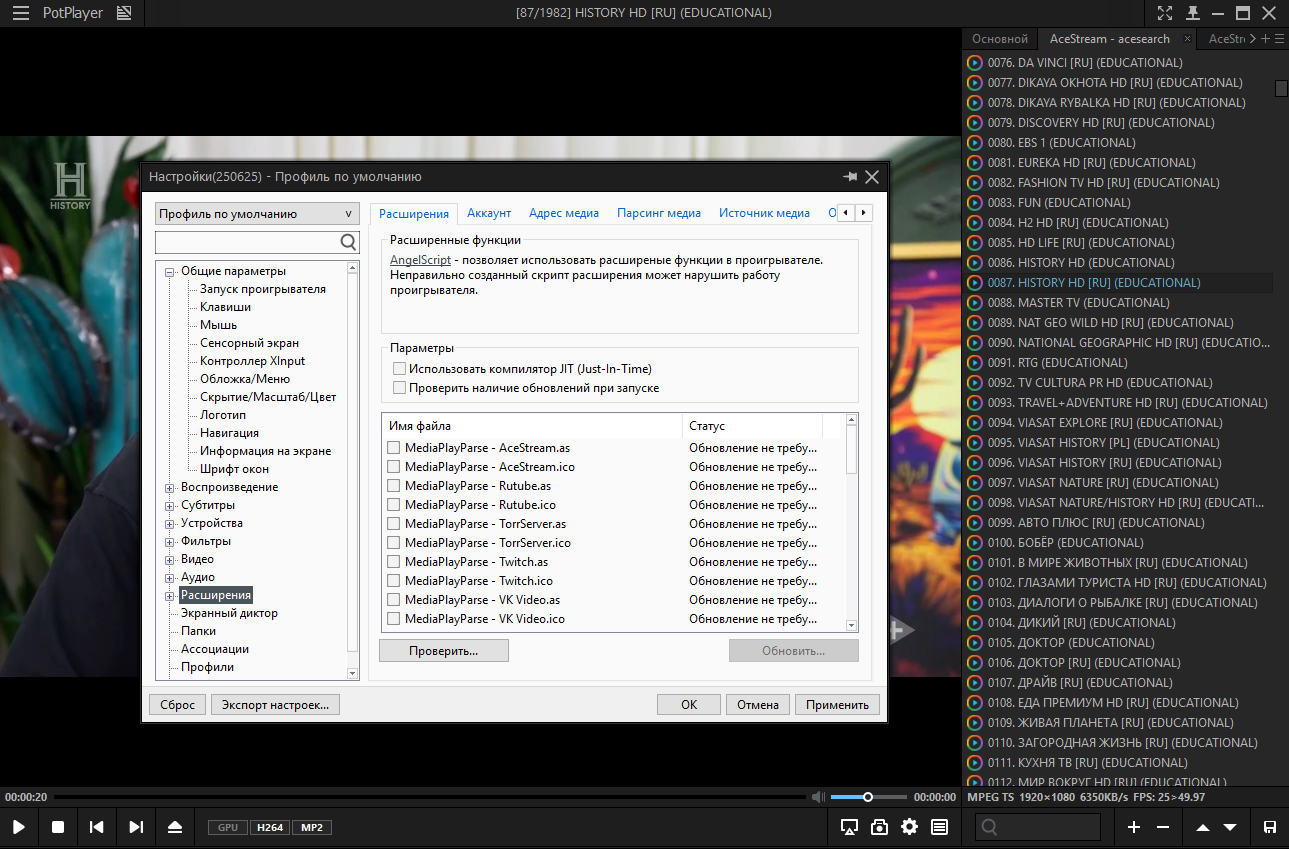Click the Eject/open file icon
Viewport: 1289px width, 849px height.
[175, 827]
